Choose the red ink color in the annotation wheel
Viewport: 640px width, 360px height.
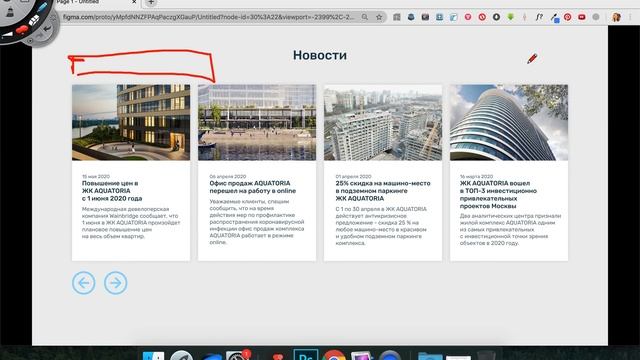tap(22, 29)
